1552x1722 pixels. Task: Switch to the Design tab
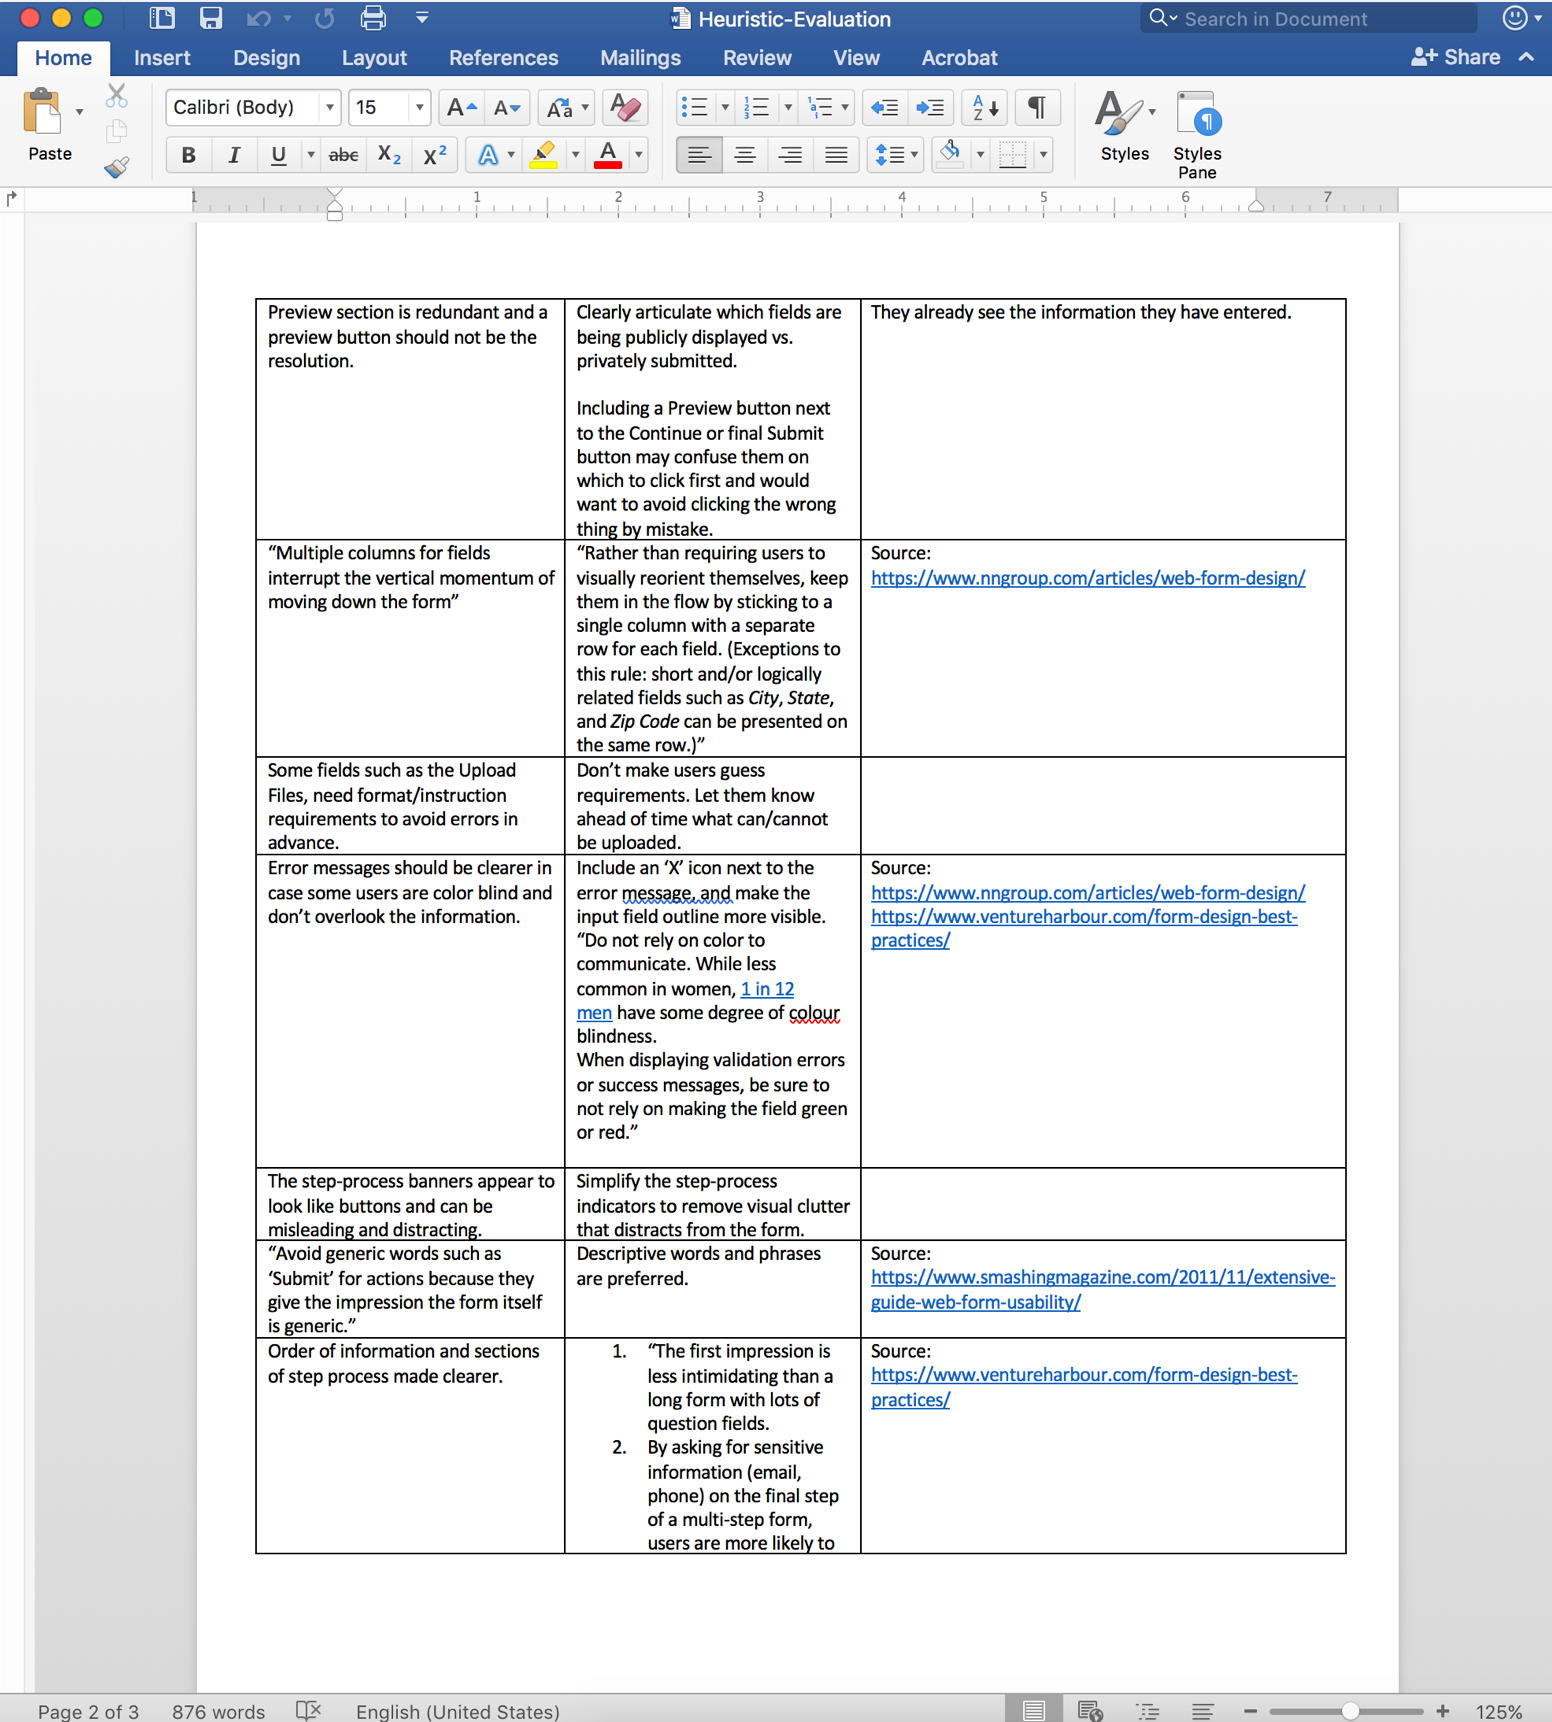click(x=266, y=58)
